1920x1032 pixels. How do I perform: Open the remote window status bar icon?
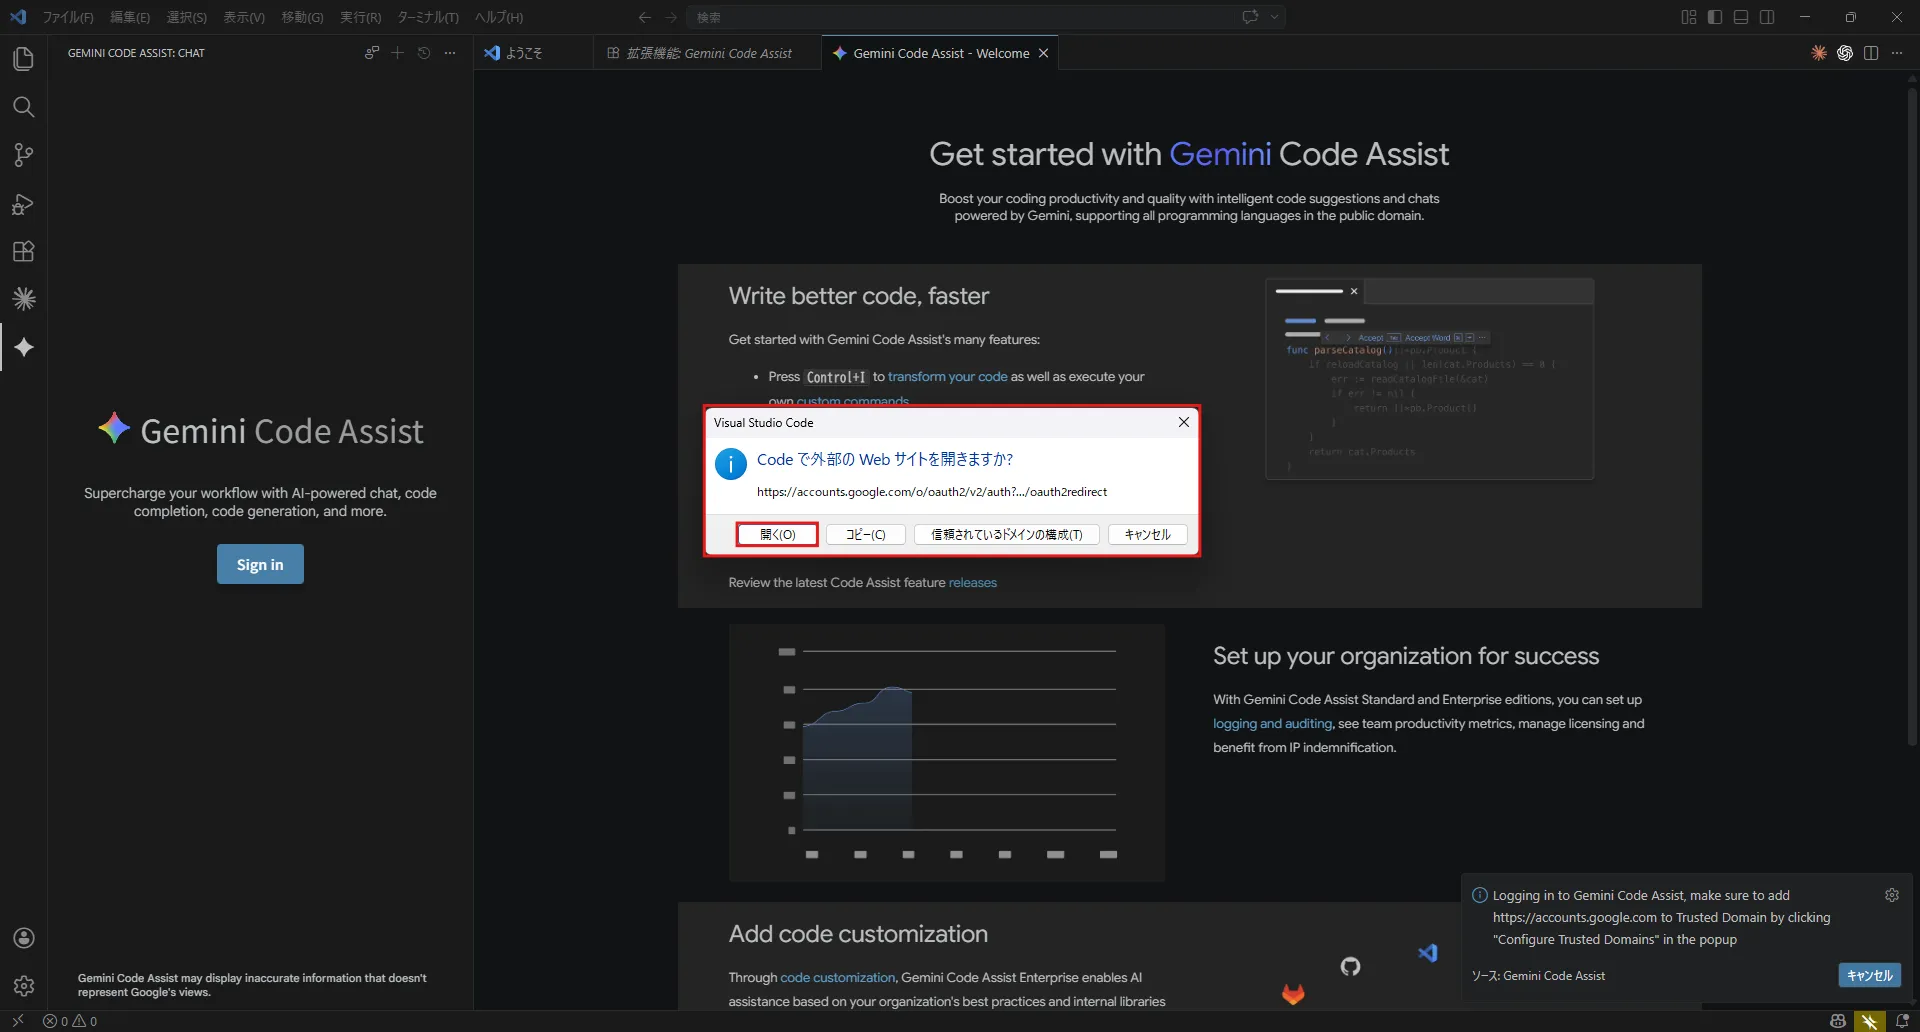click(x=18, y=1021)
